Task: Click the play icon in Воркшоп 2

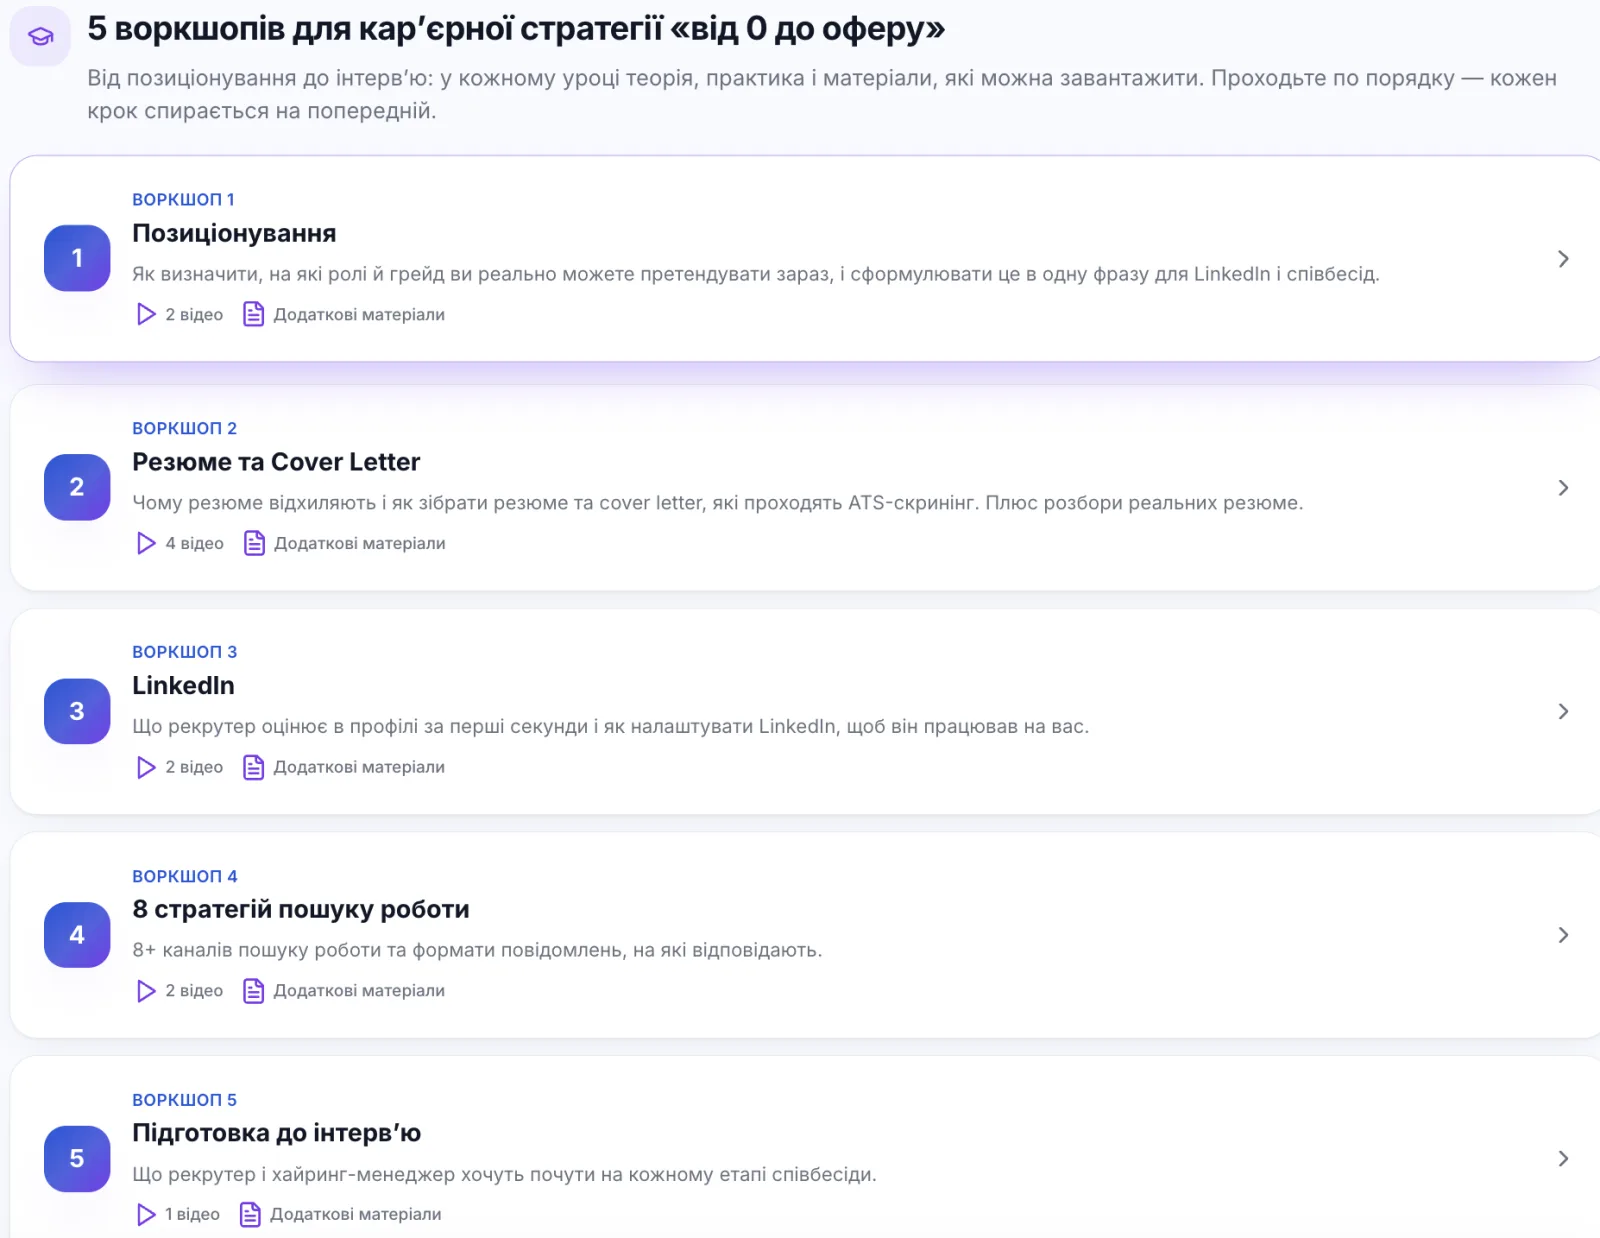Action: (x=146, y=543)
